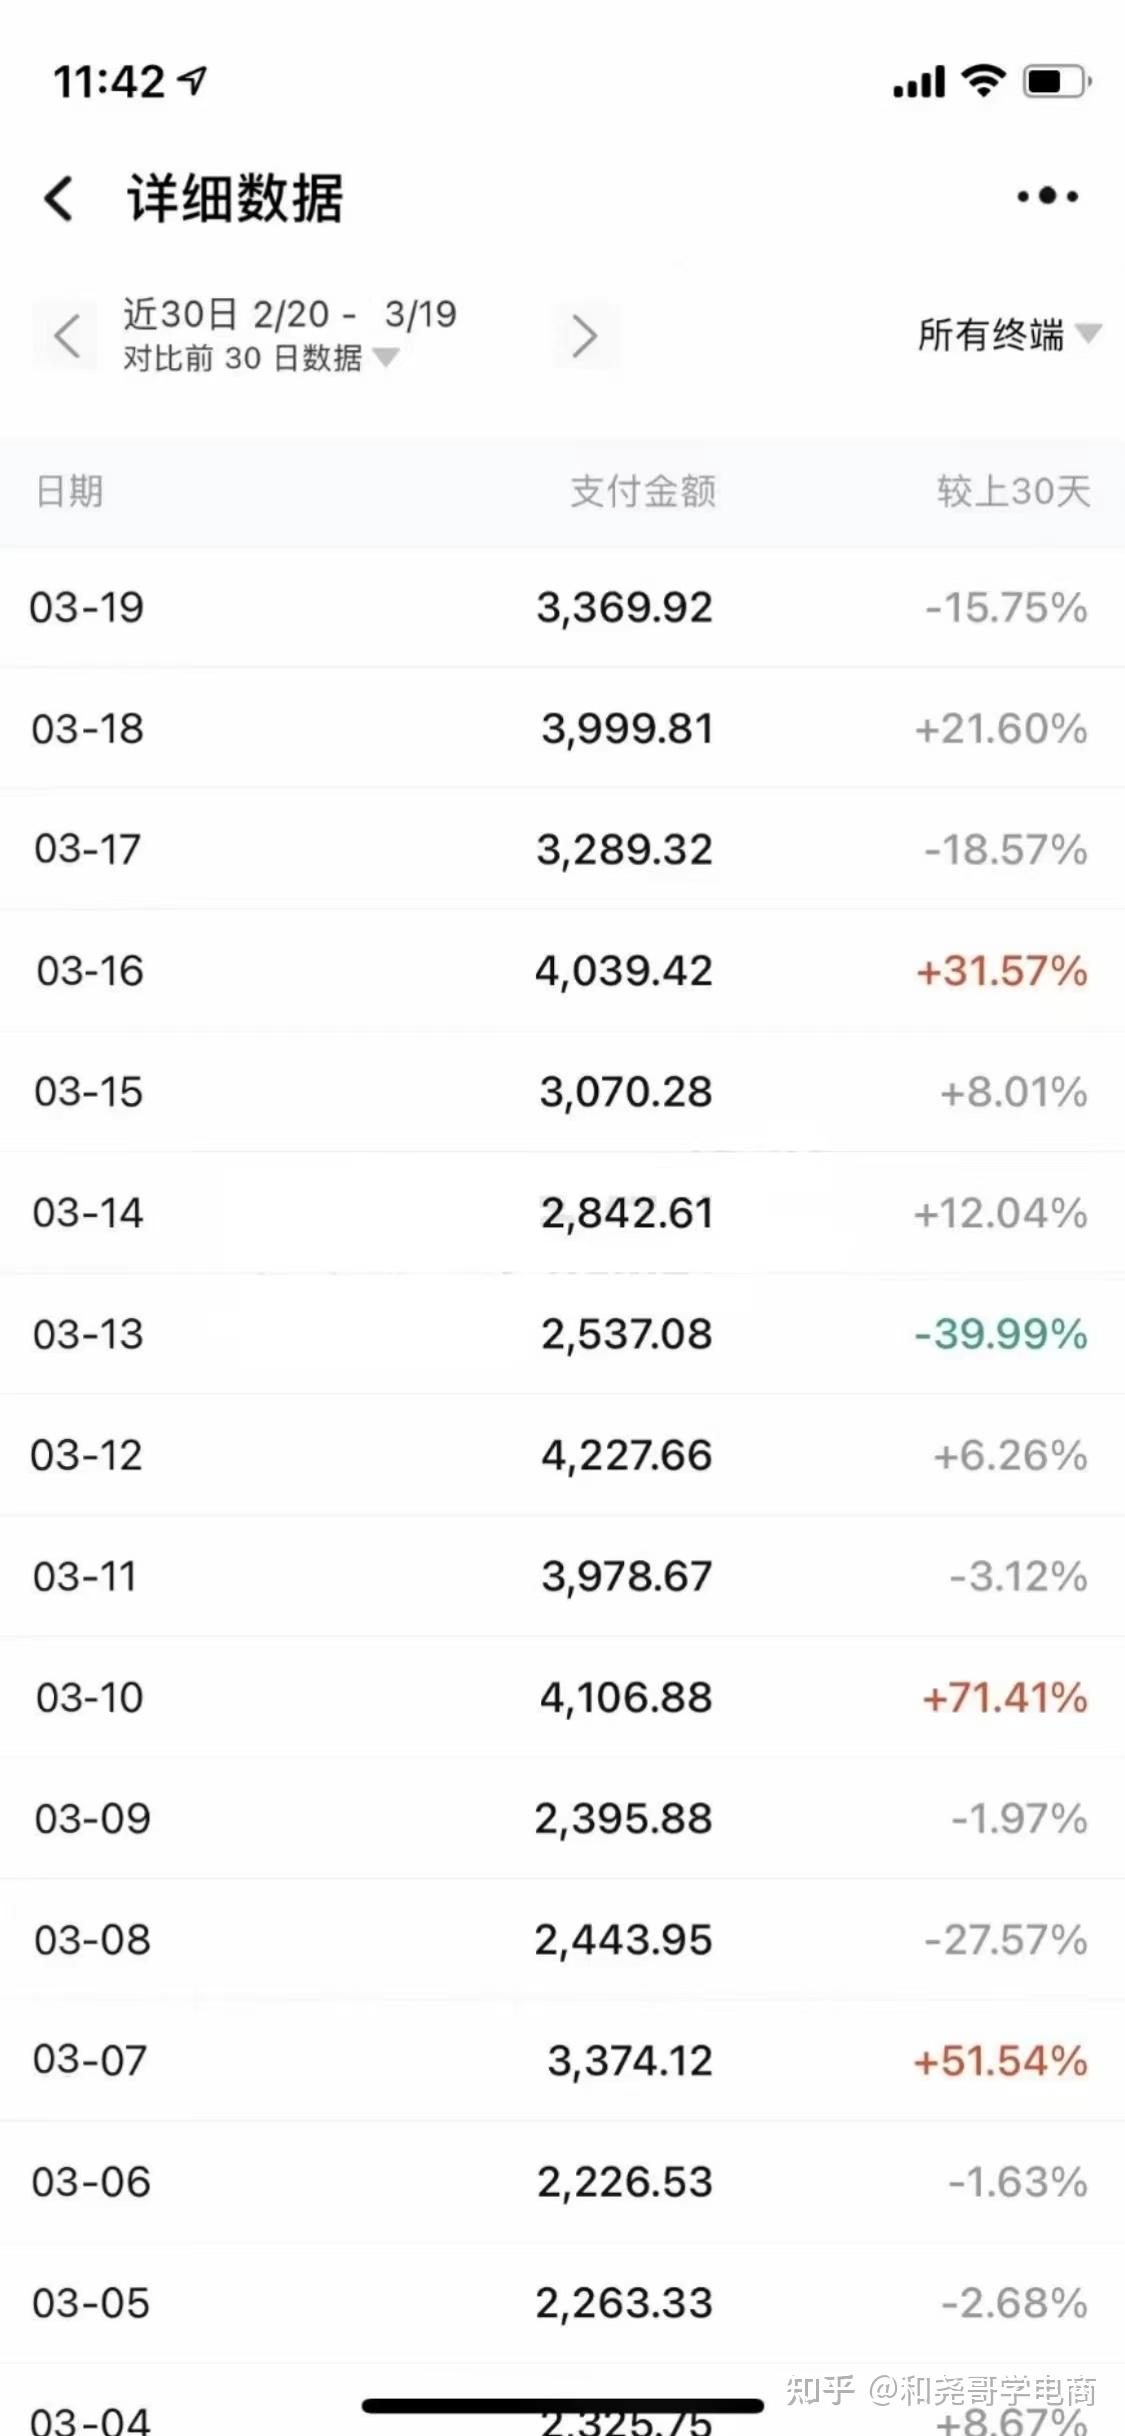
Task: Open the three-dot more options menu
Action: point(1047,196)
